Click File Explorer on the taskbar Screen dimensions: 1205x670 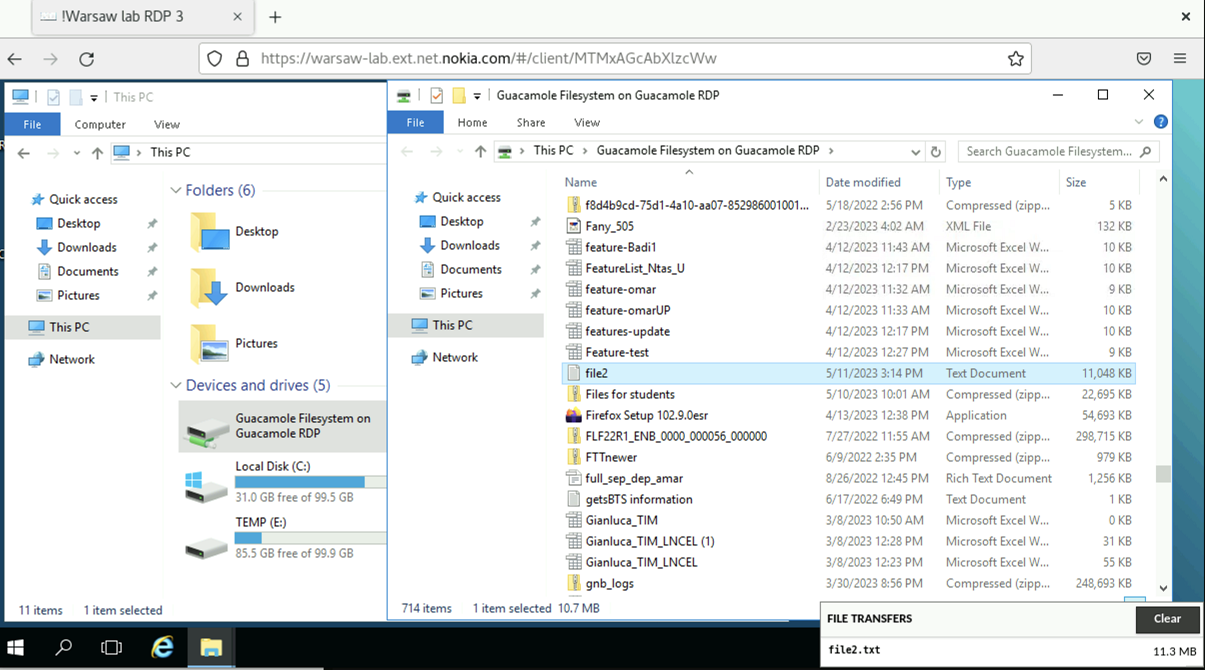coord(210,648)
